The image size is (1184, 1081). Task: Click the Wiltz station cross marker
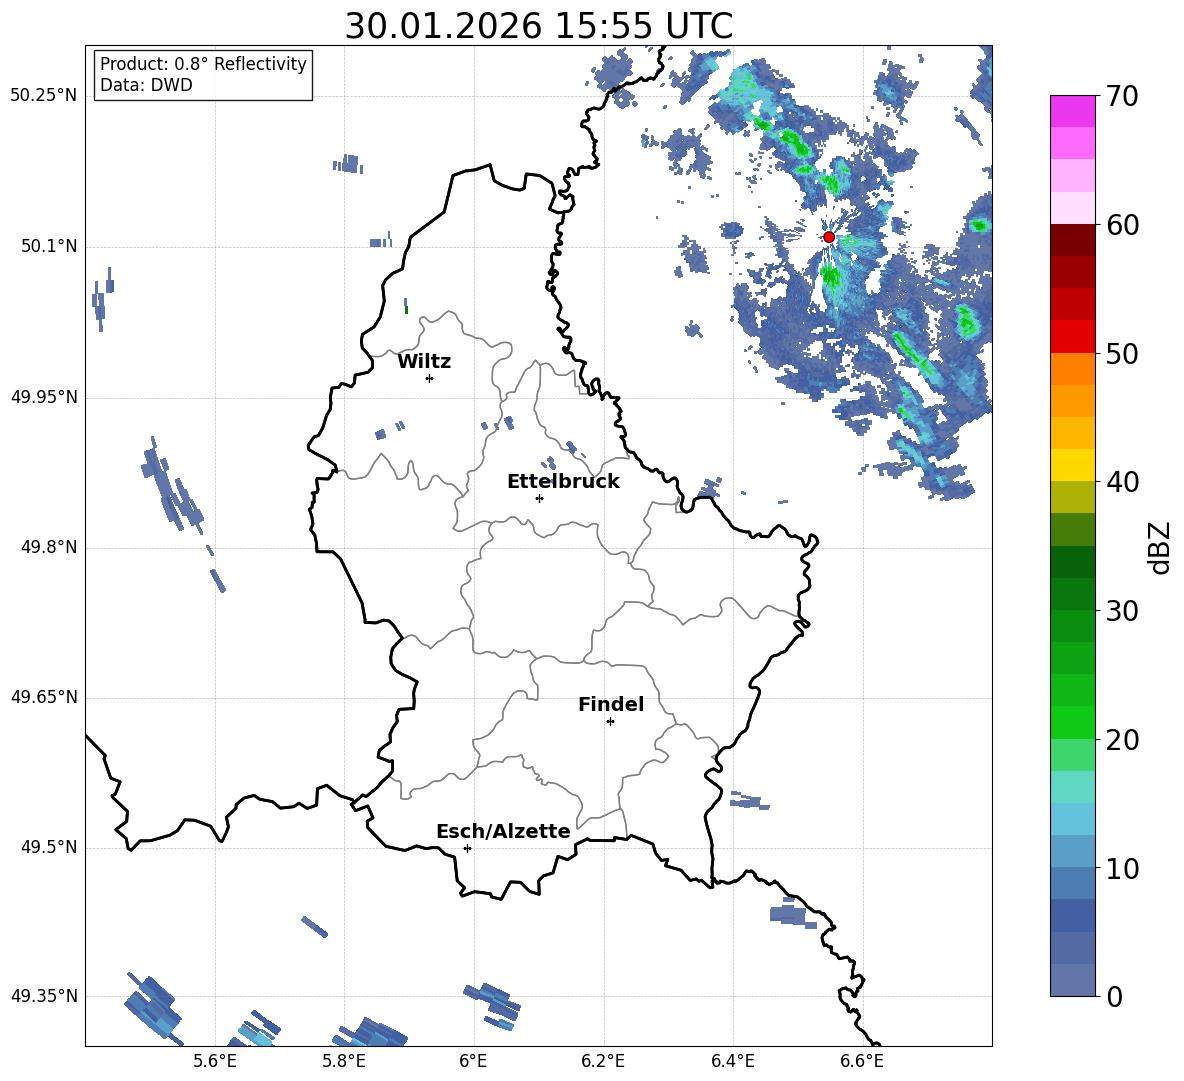coord(430,378)
